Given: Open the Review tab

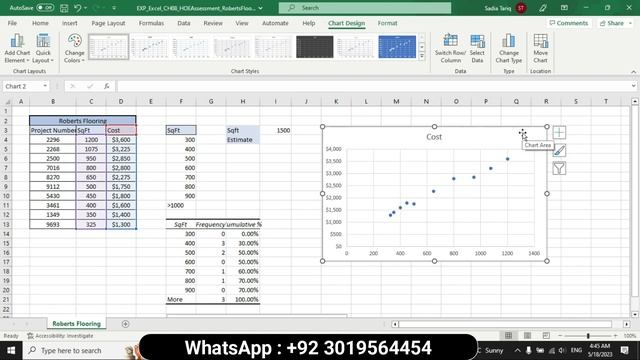Looking at the screenshot, I should point(213,23).
